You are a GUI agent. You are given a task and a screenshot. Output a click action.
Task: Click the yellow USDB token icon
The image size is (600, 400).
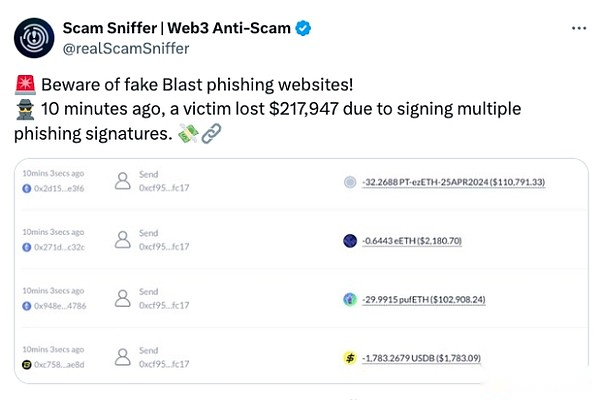pos(349,357)
